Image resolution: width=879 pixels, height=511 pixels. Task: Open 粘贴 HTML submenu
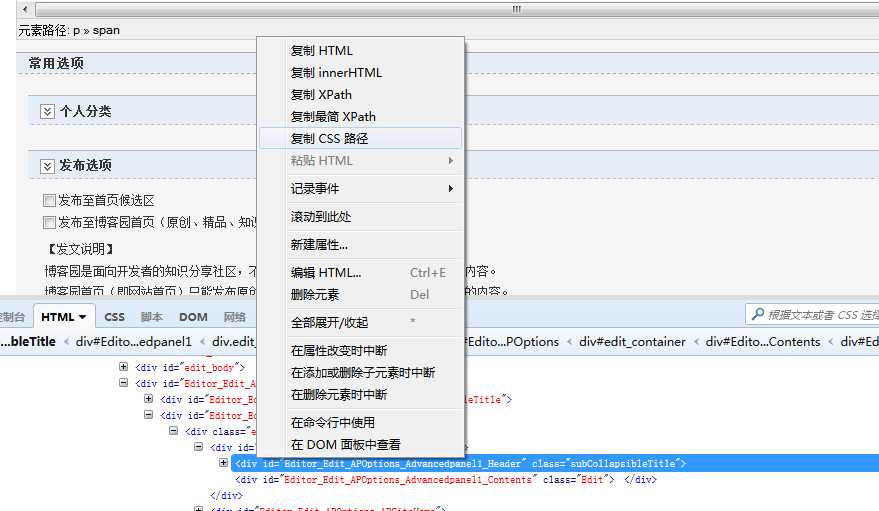tap(360, 161)
